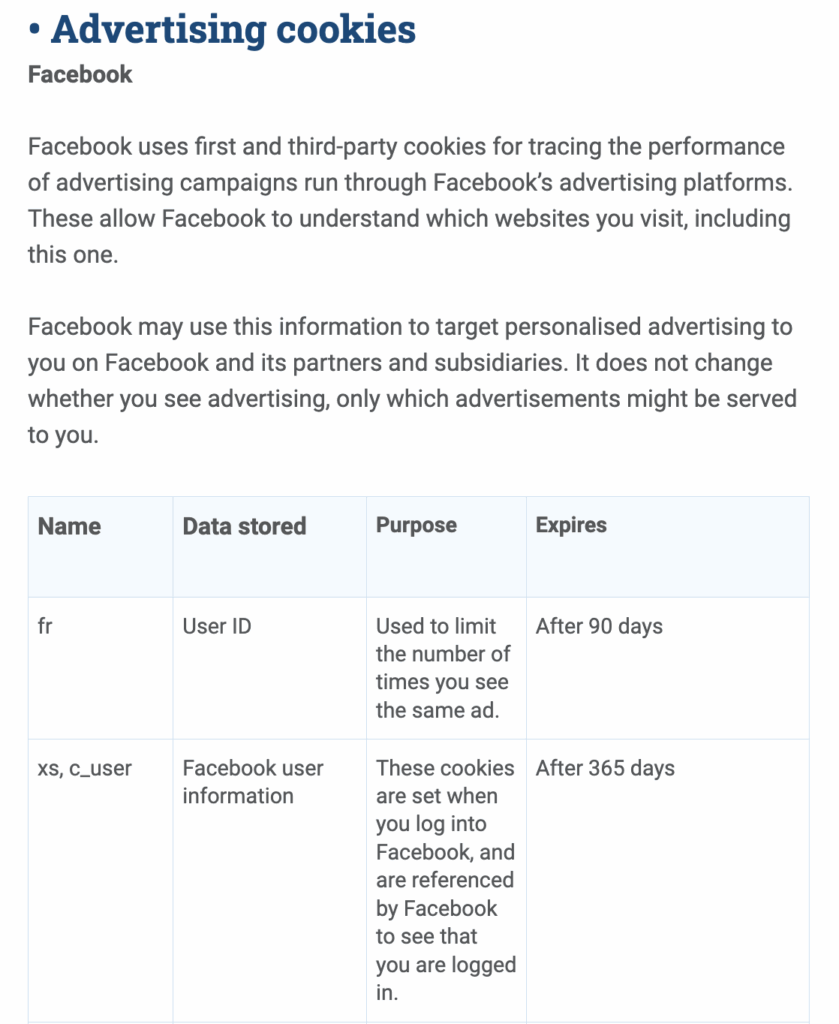
Task: Click the Purpose column header
Action: (416, 525)
